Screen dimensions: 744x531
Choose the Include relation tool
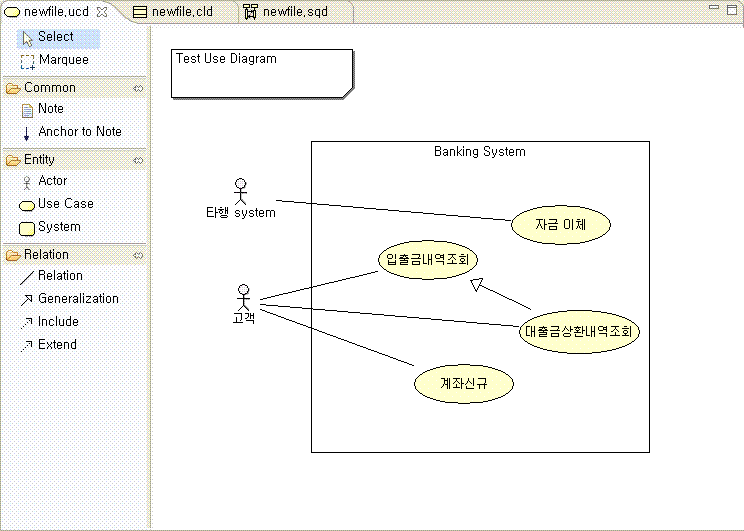tap(57, 322)
